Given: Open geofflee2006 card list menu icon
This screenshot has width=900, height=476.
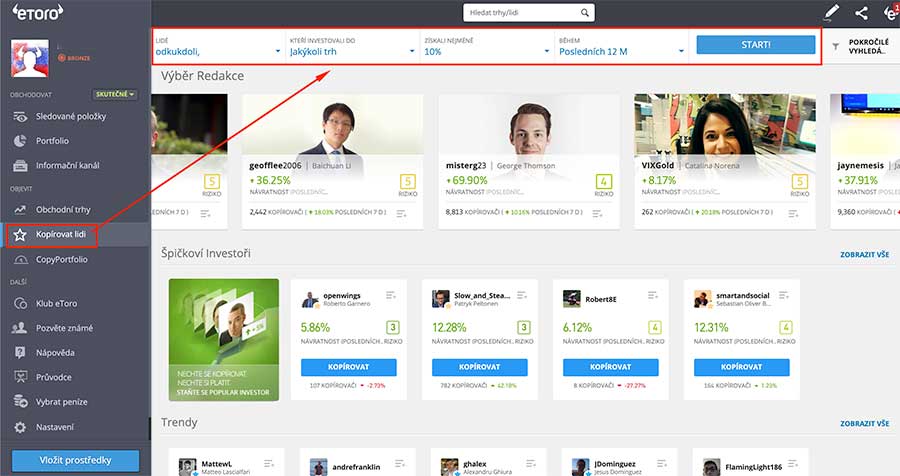Looking at the screenshot, I should coord(401,214).
